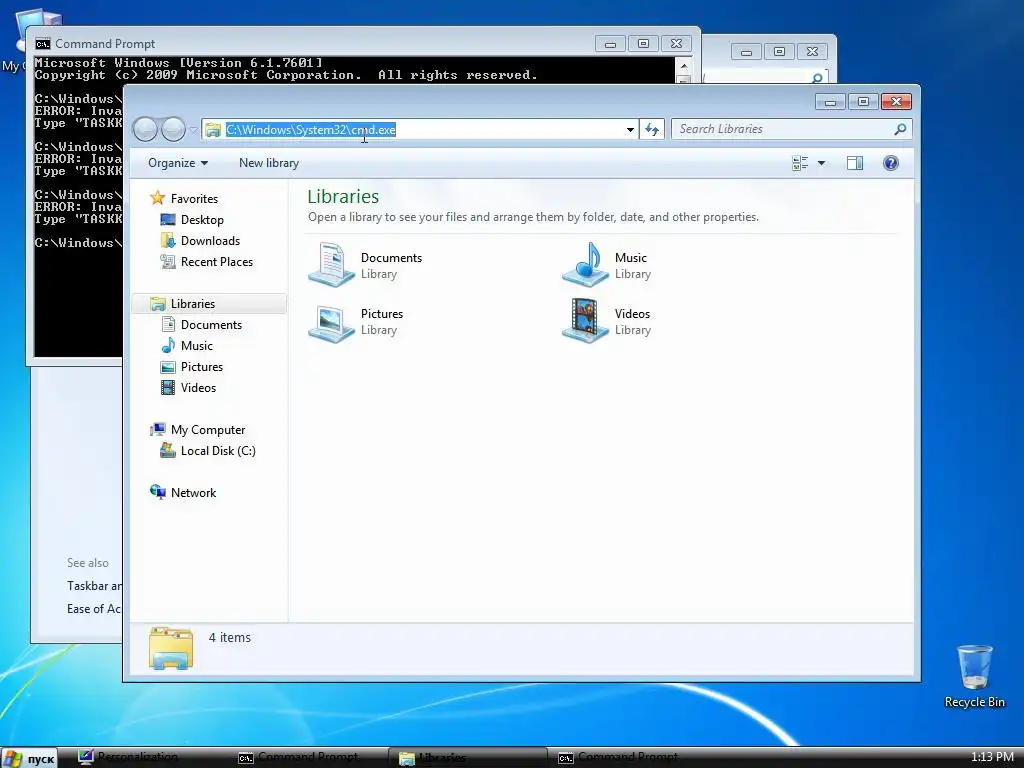The image size is (1024, 768).
Task: Select Documents under Libraries in sidebar
Action: 211,325
